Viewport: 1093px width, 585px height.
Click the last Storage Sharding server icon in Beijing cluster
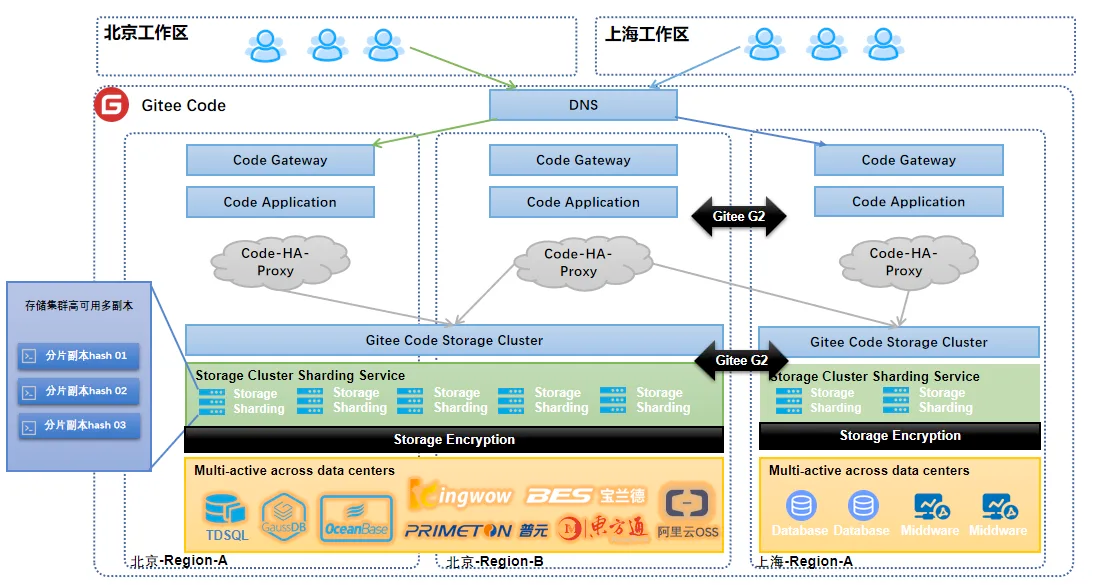pyautogui.click(x=613, y=400)
